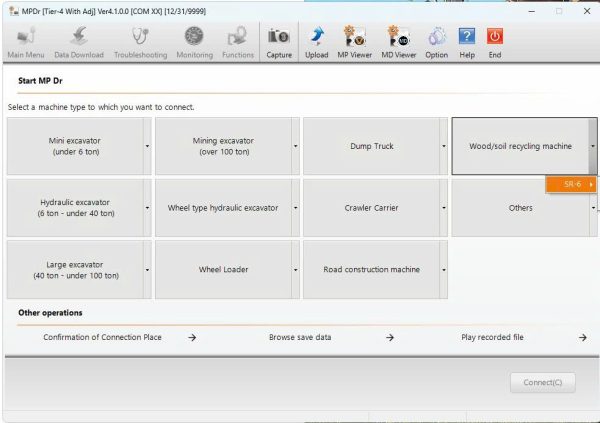Viewport: 600px width, 423px height.
Task: Close the MPDr window
Action: [x=587, y=11]
